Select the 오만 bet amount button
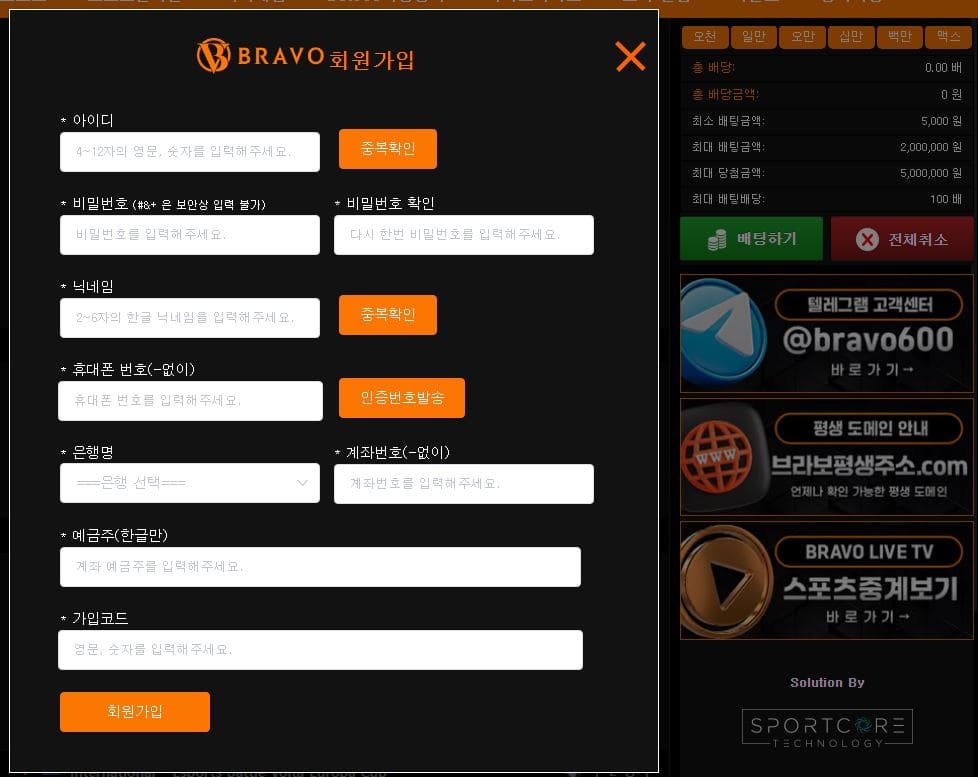This screenshot has height=777, width=978. 802,37
